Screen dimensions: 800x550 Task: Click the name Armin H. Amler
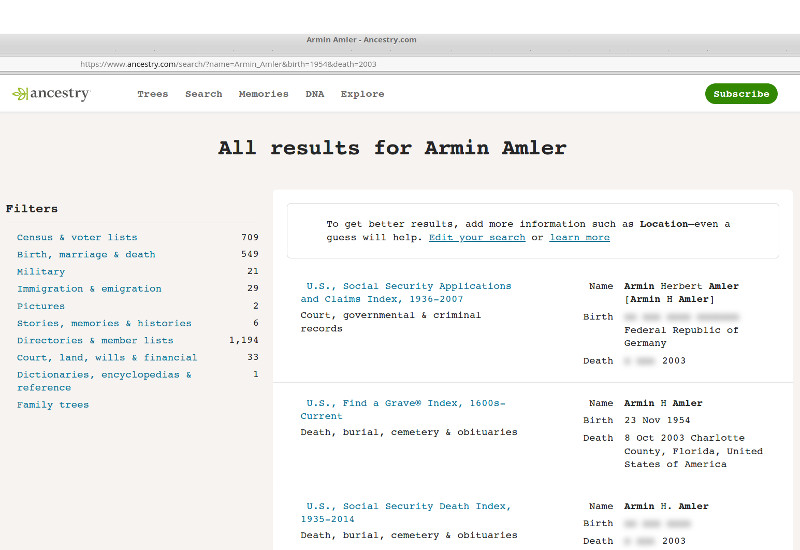(x=666, y=506)
